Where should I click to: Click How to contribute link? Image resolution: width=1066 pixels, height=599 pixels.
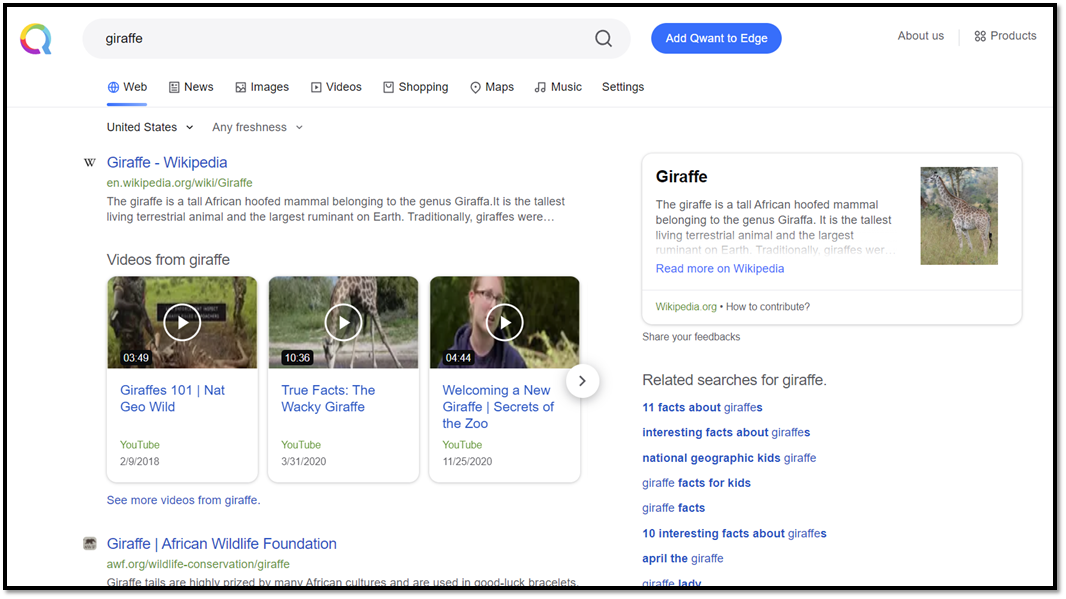click(768, 307)
